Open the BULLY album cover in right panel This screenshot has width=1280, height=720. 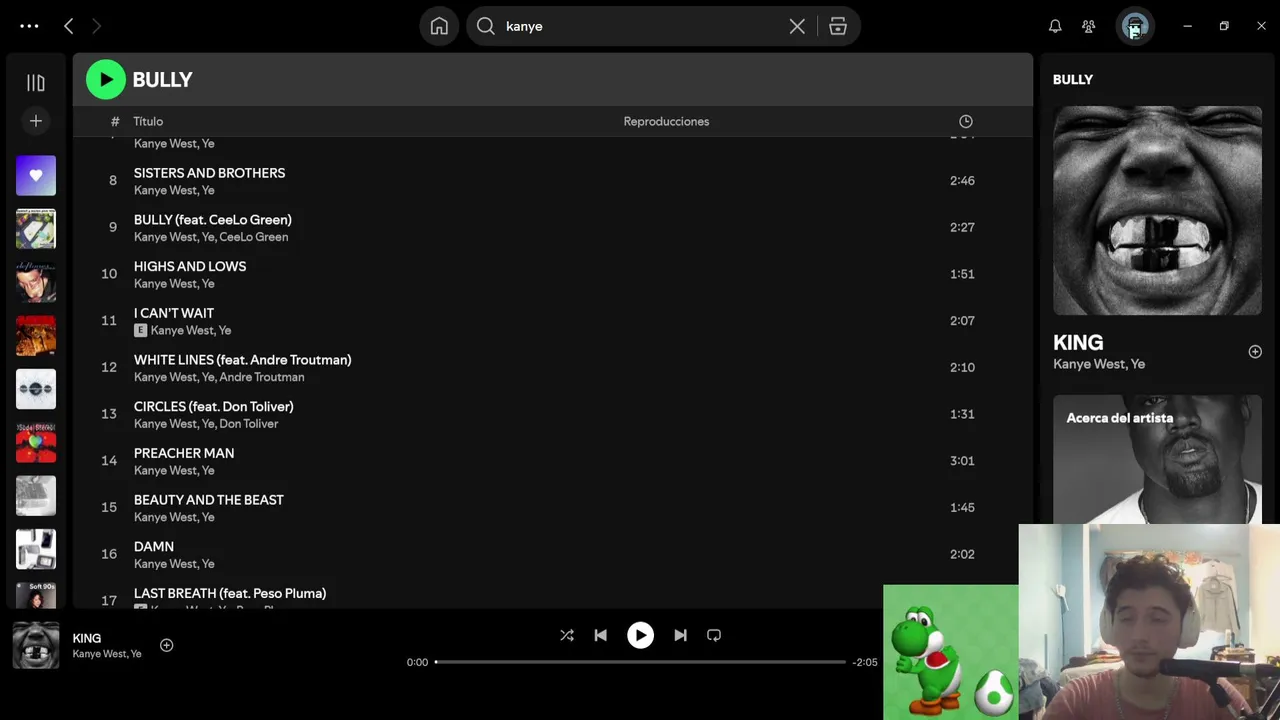[x=1157, y=210]
